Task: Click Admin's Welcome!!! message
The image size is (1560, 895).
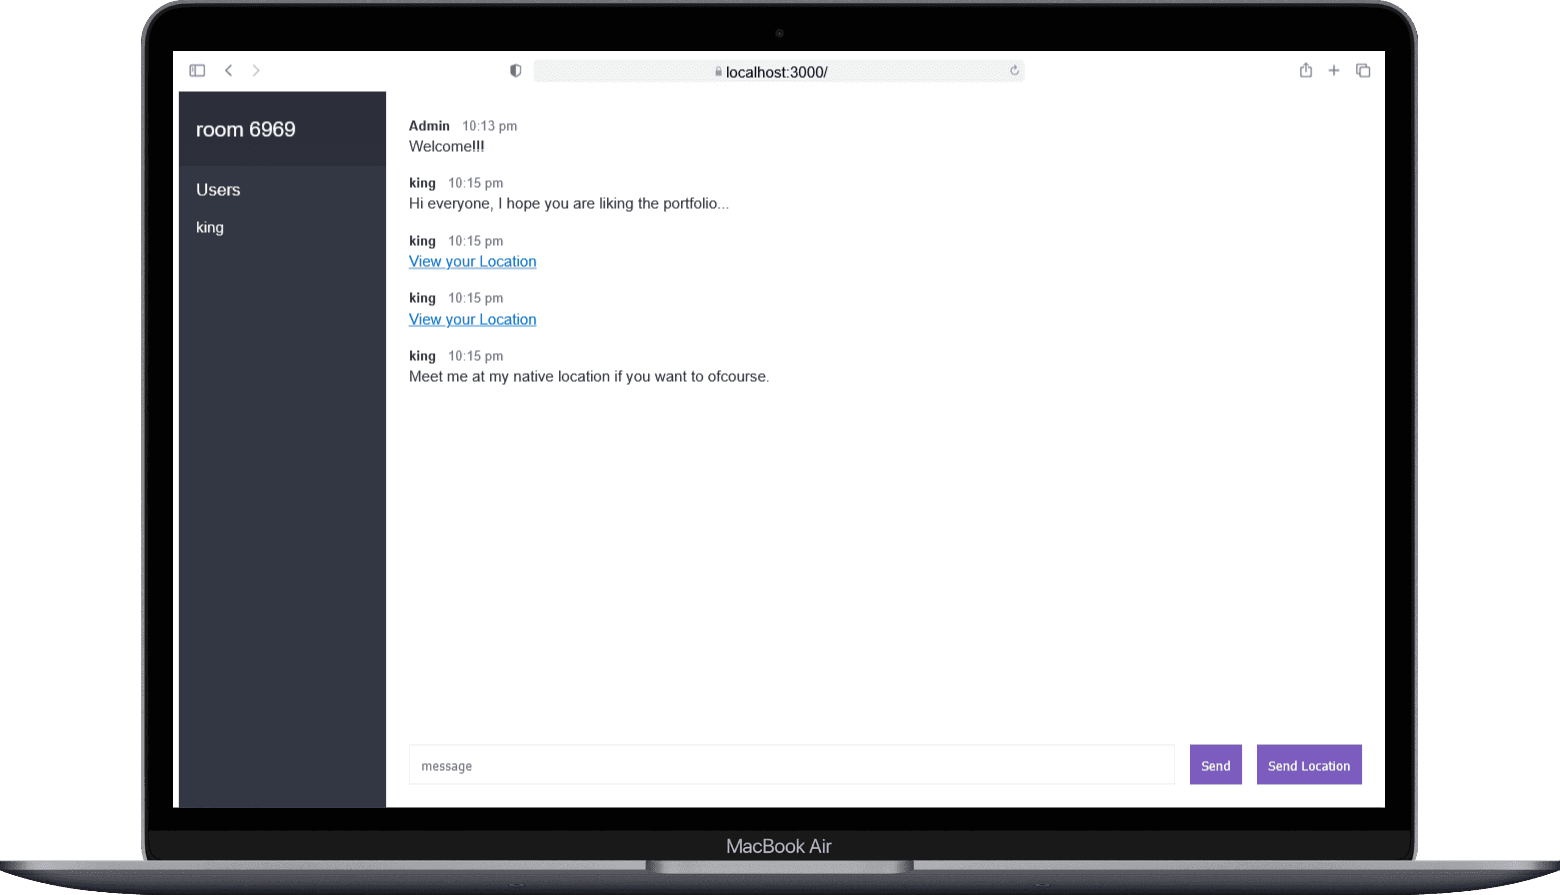Action: (446, 146)
